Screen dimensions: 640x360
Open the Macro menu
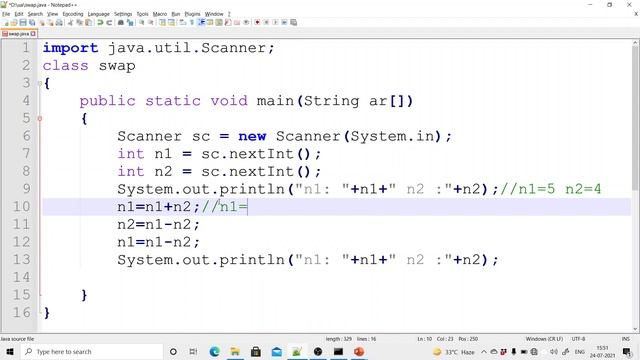point(160,14)
